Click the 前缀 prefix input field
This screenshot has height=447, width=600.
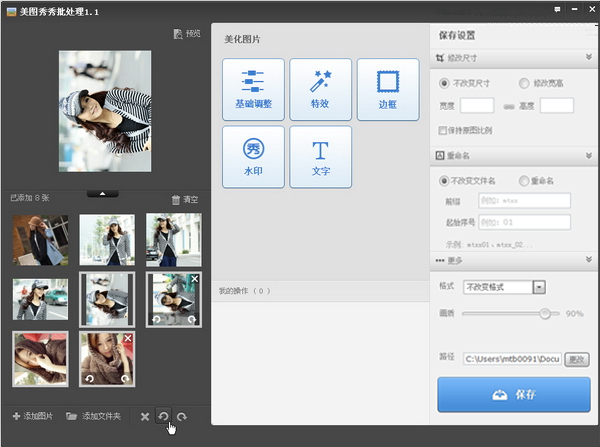click(524, 201)
